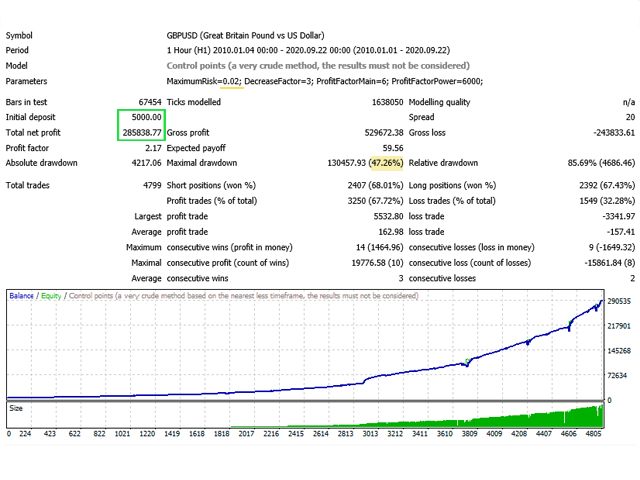Click the largest loss trade value -3341.97
This screenshot has height=480, width=640.
click(x=619, y=216)
